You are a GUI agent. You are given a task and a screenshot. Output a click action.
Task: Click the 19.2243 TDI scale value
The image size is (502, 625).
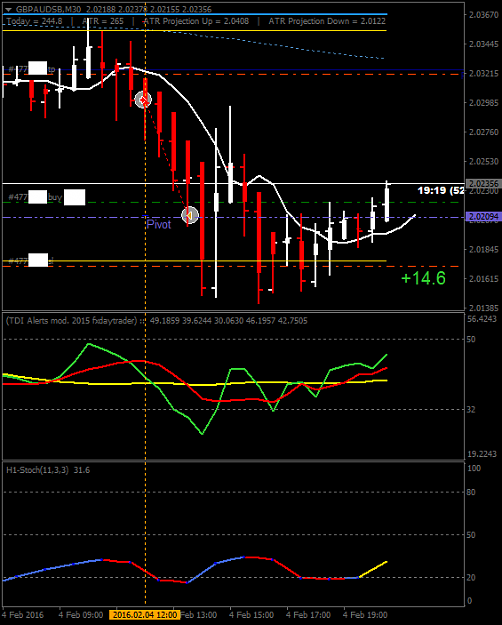click(482, 454)
